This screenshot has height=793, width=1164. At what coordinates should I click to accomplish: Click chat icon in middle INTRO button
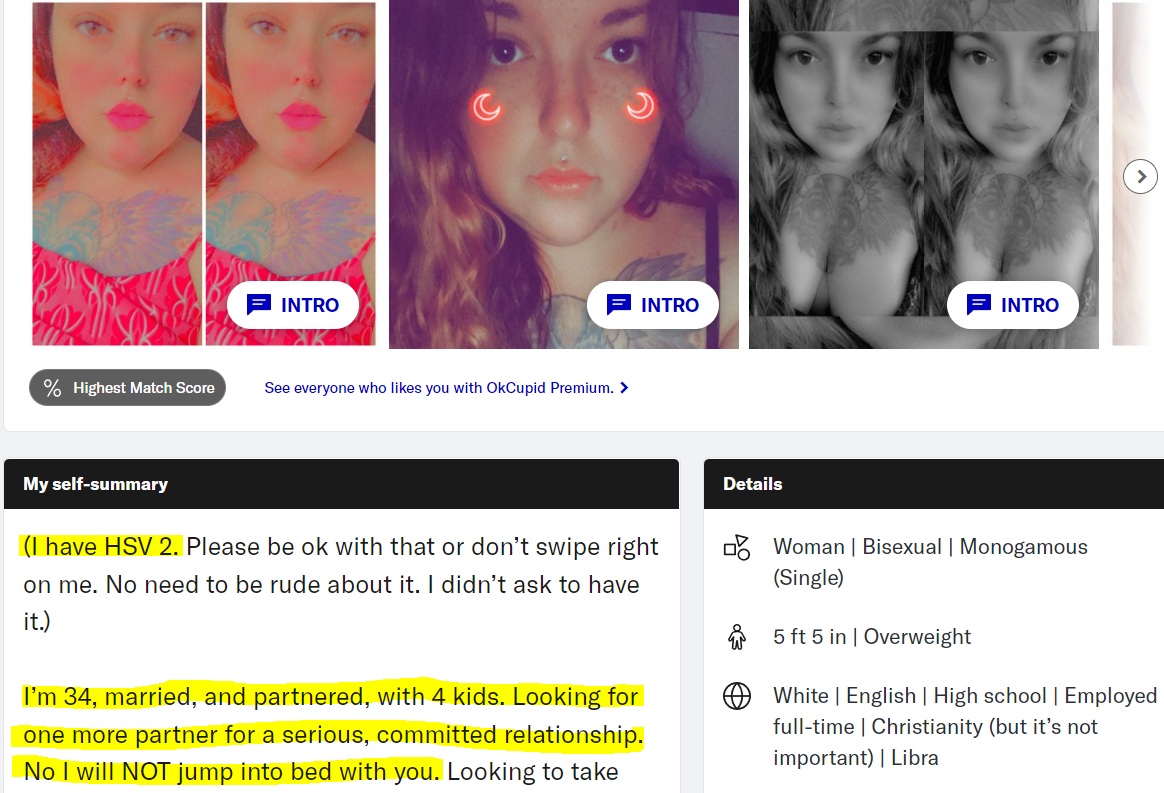click(618, 305)
